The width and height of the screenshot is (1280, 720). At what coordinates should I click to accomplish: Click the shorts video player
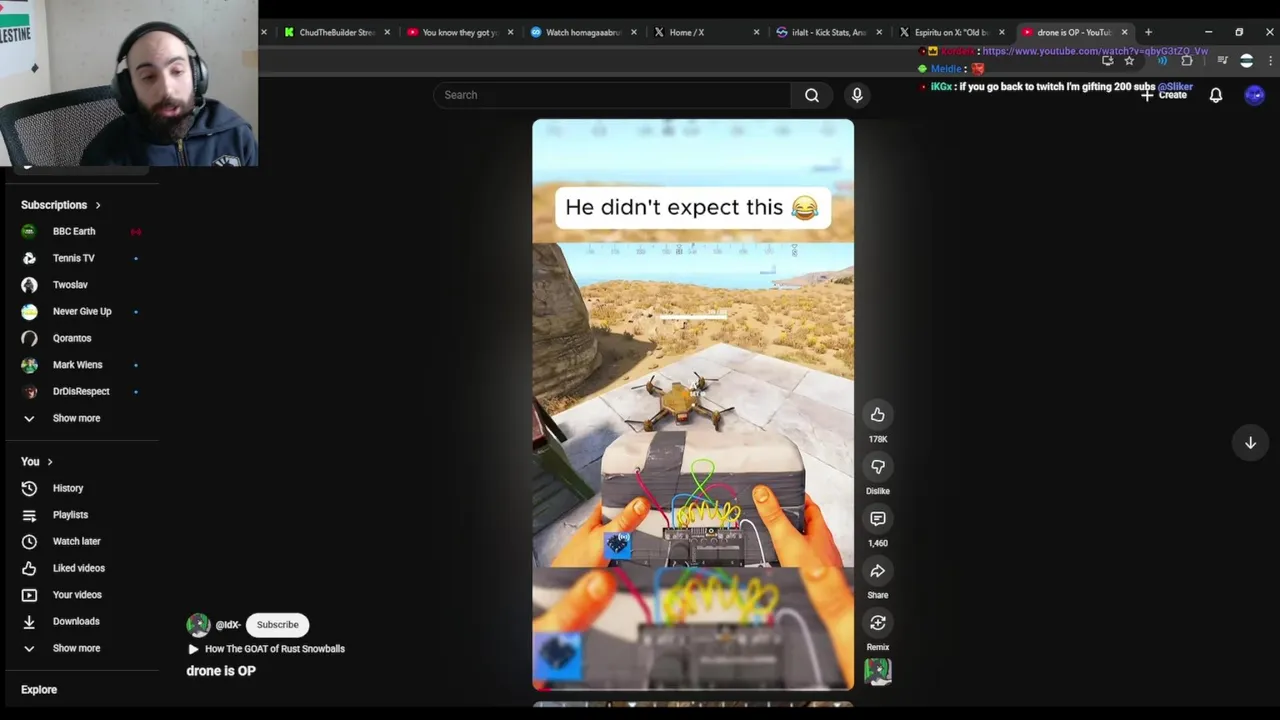pyautogui.click(x=693, y=405)
